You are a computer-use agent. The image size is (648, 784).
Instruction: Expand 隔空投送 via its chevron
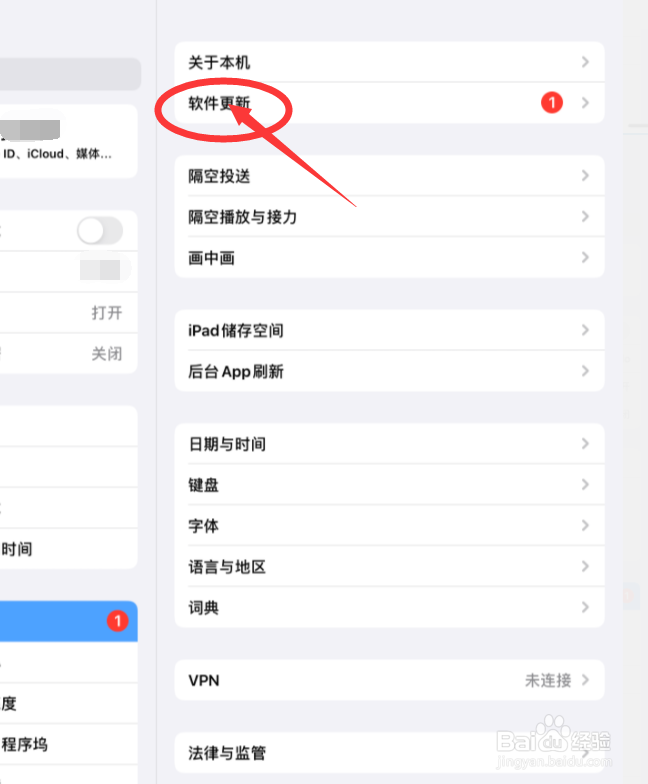pyautogui.click(x=585, y=176)
